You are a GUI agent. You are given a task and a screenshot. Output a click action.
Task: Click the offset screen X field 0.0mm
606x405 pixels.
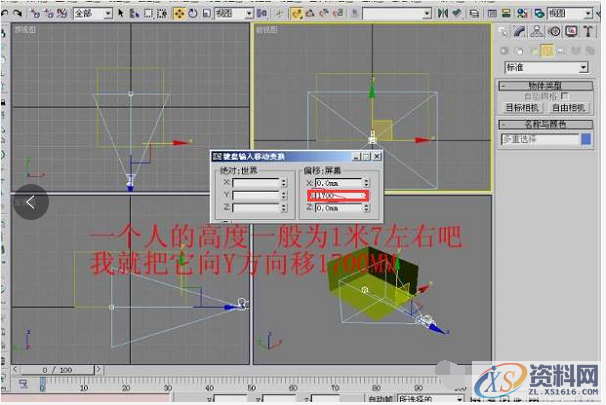[339, 183]
